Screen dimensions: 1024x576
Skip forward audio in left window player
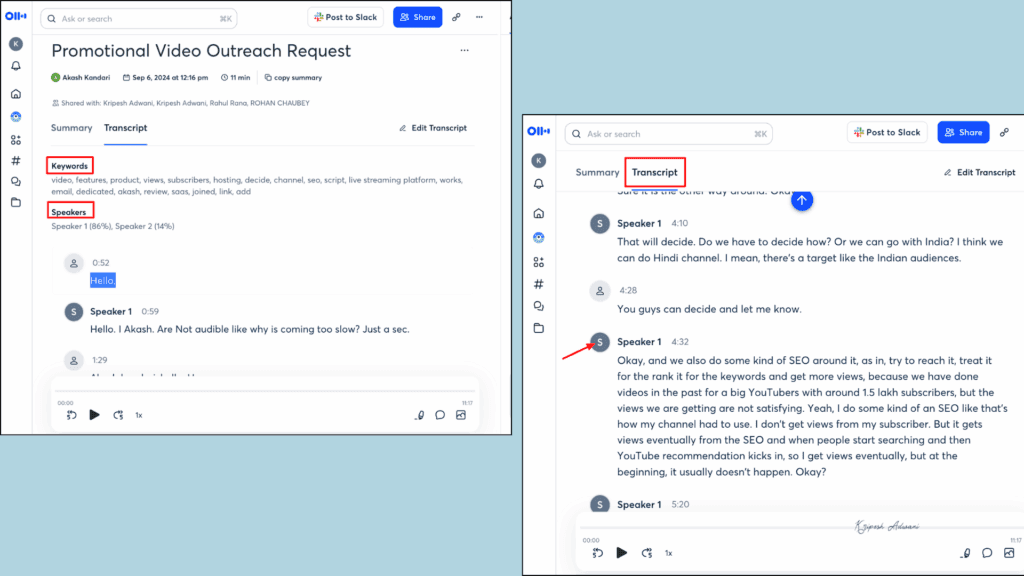click(x=118, y=415)
